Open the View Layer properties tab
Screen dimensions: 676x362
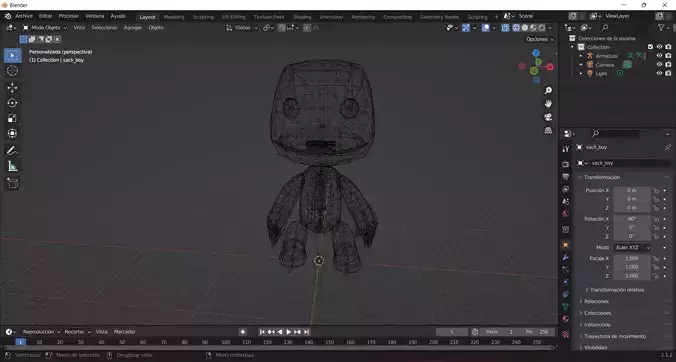pos(566,189)
